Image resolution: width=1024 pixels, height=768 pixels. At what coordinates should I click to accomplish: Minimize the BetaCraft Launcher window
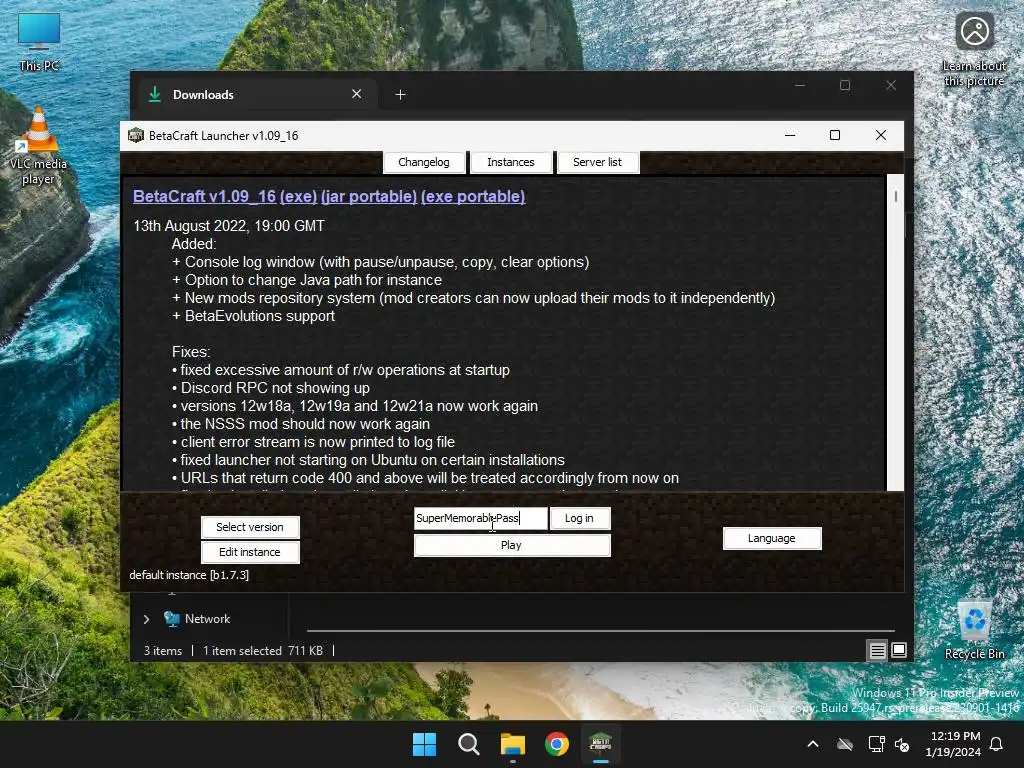pyautogui.click(x=790, y=135)
